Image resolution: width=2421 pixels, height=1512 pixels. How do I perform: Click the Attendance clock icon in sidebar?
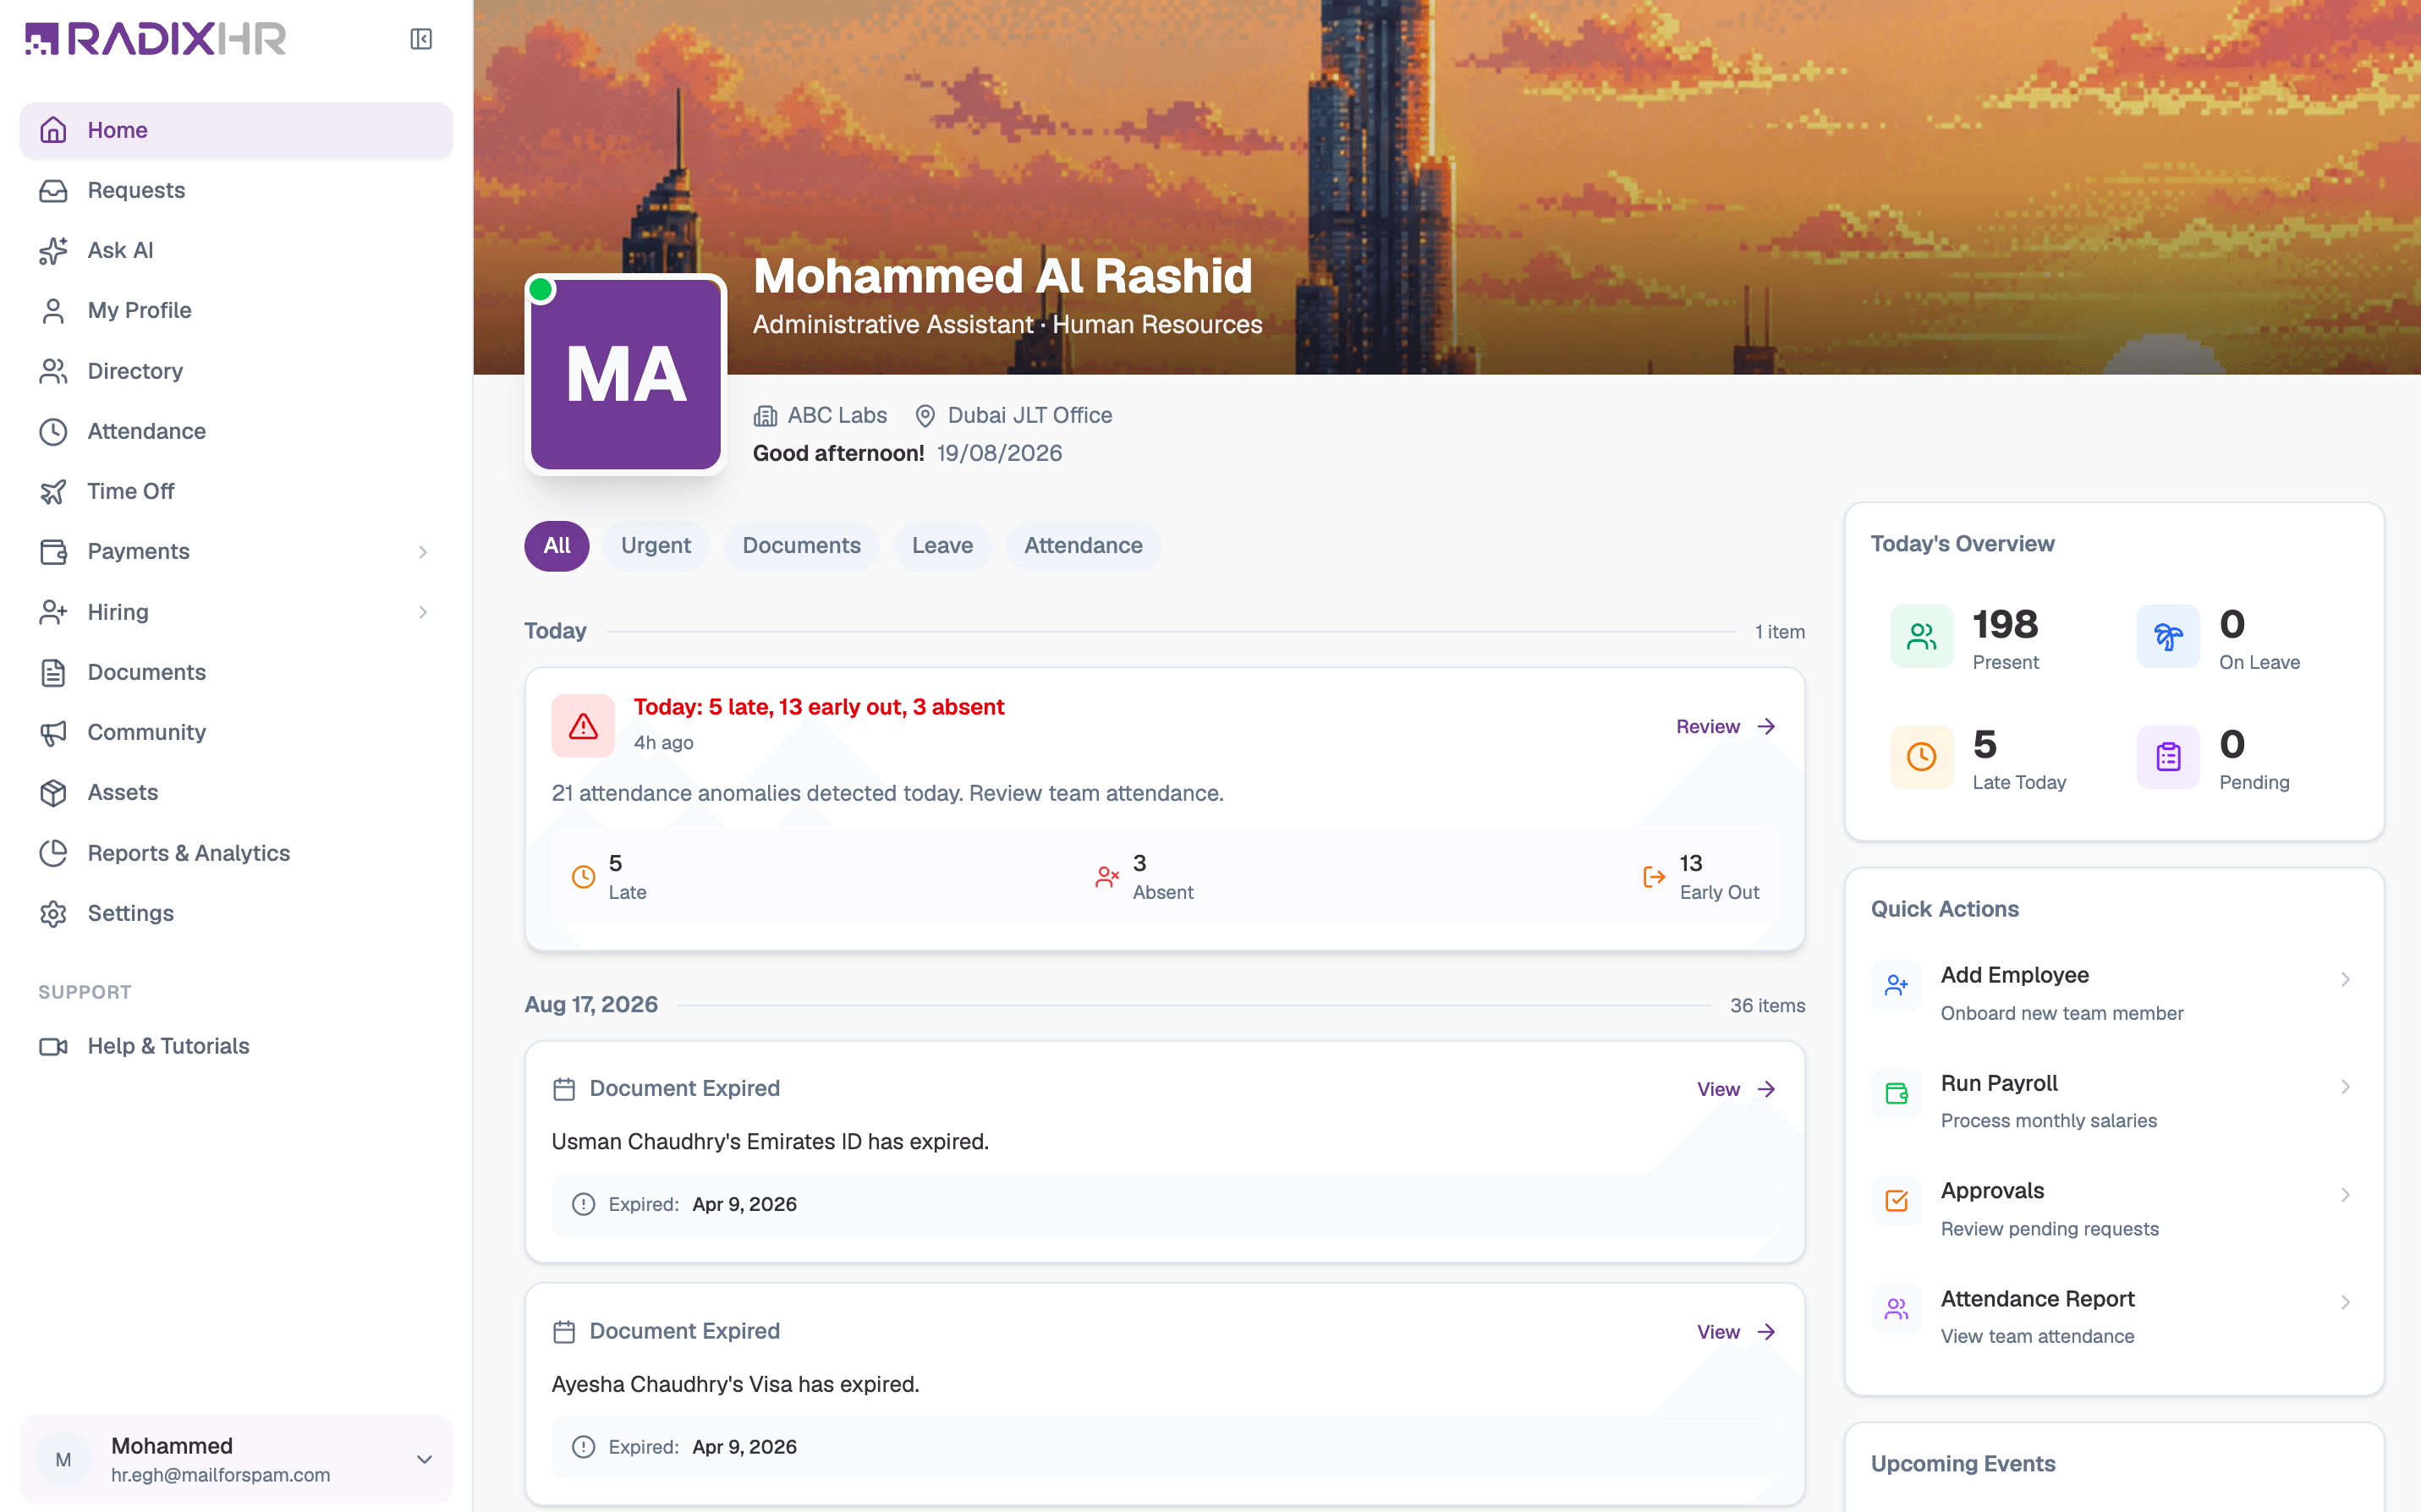click(x=53, y=431)
